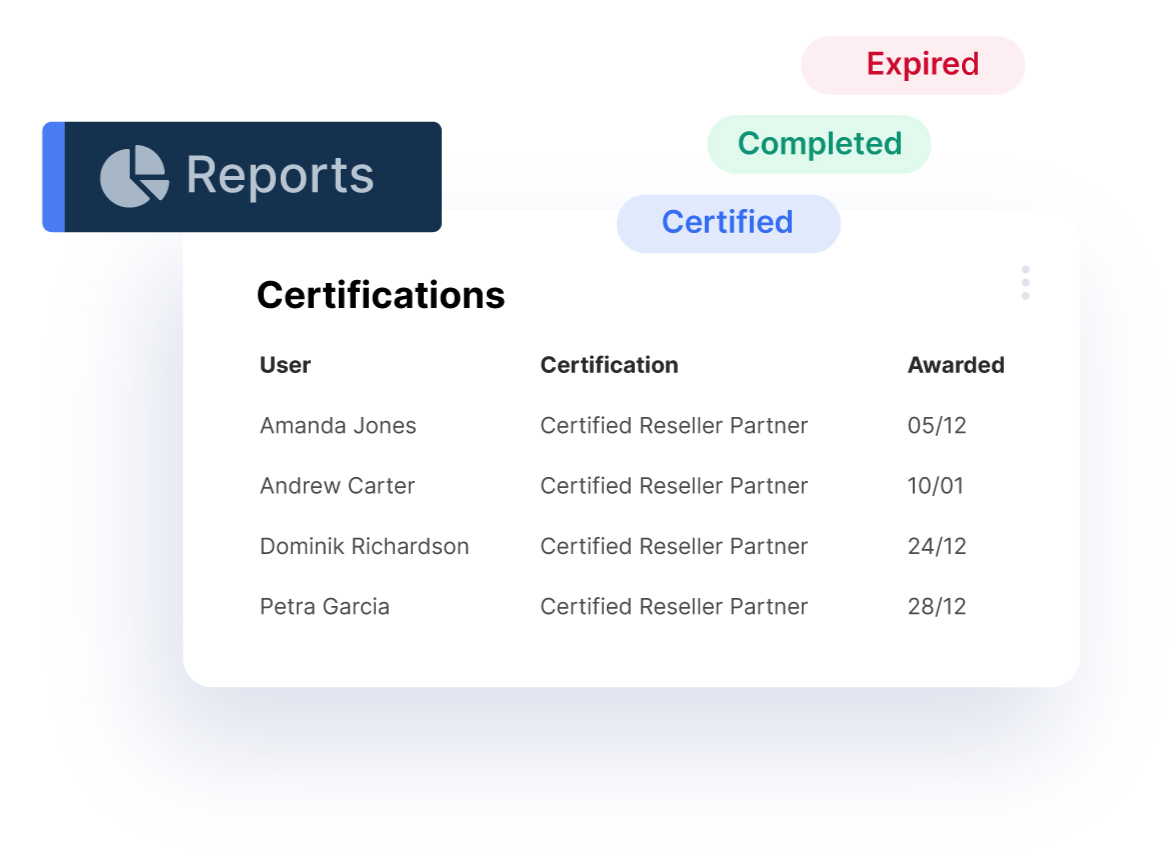The width and height of the screenshot is (1176, 856).
Task: Select the Expired status tag
Action: click(913, 65)
